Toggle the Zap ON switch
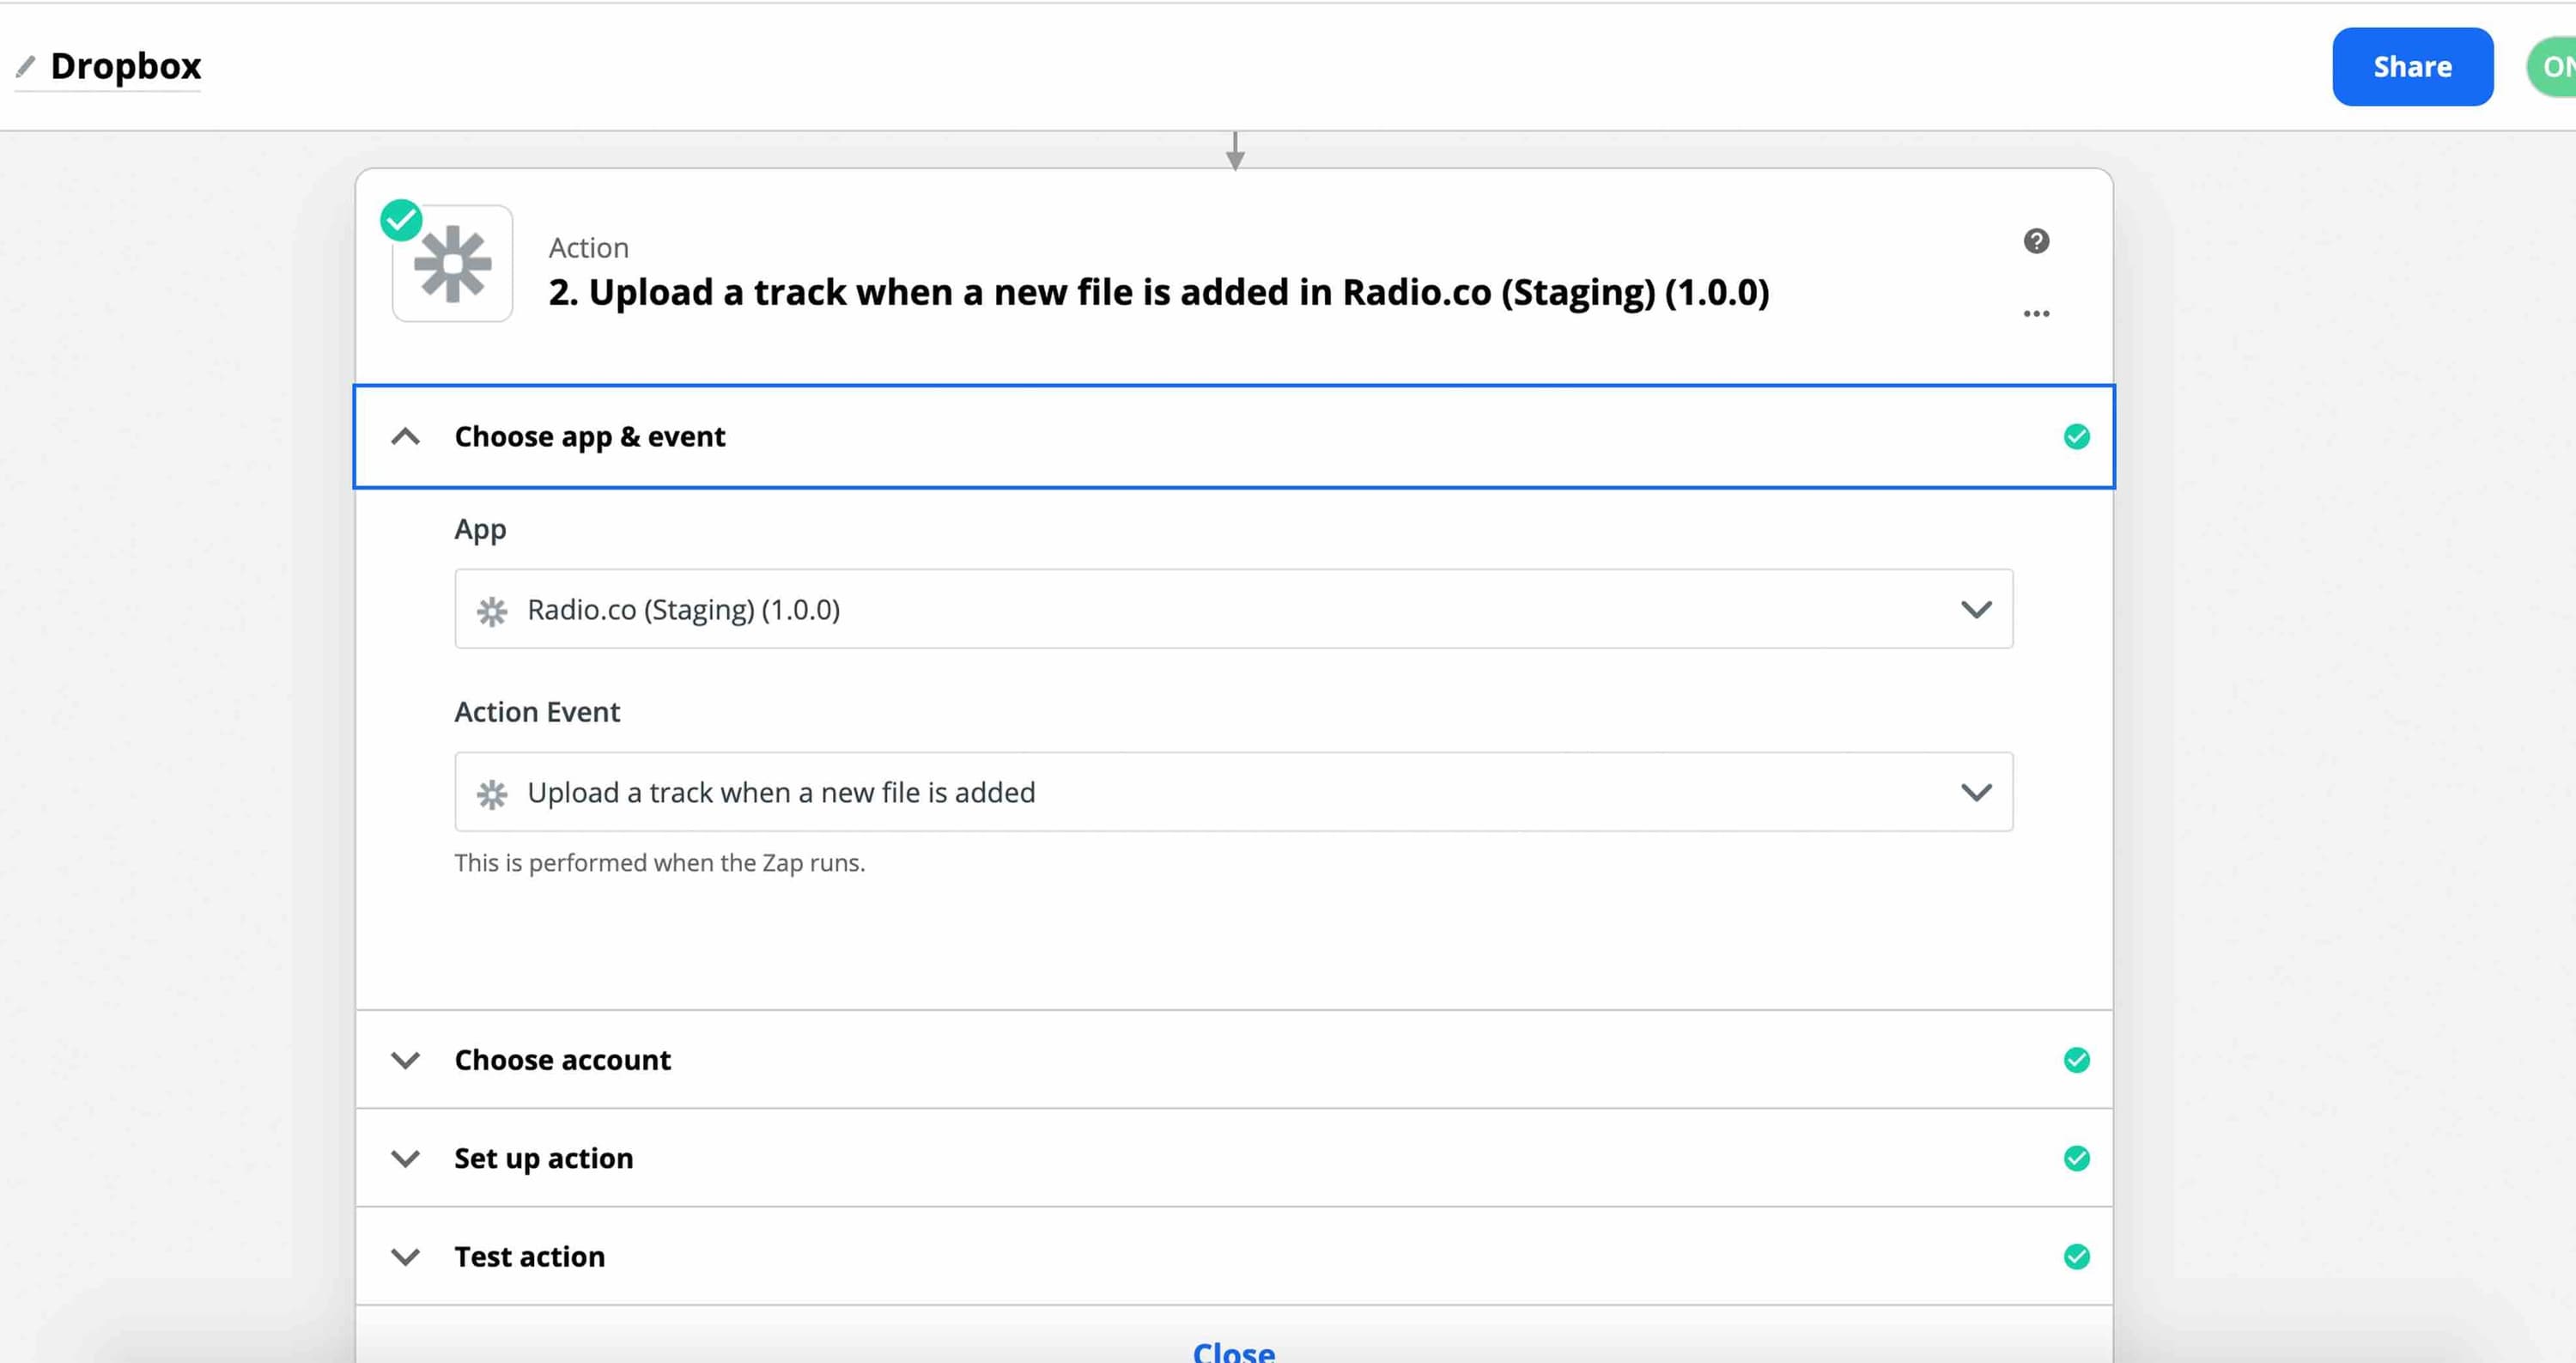Screen dimensions: 2576x1363 2552,67
